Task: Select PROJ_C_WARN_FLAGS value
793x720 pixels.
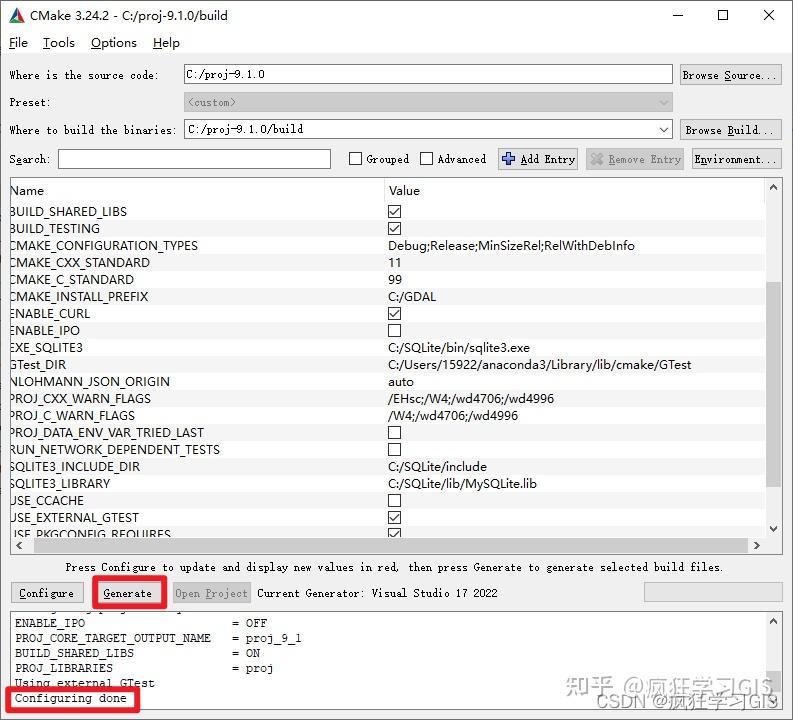Action: (453, 416)
